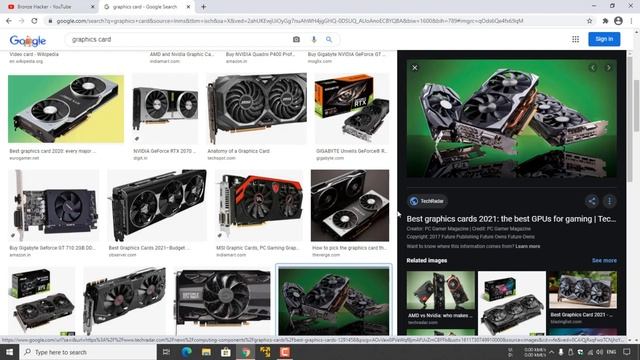Click AMD and Nvidia Graphic Ca... caption
640x360 pixels.
point(182,54)
